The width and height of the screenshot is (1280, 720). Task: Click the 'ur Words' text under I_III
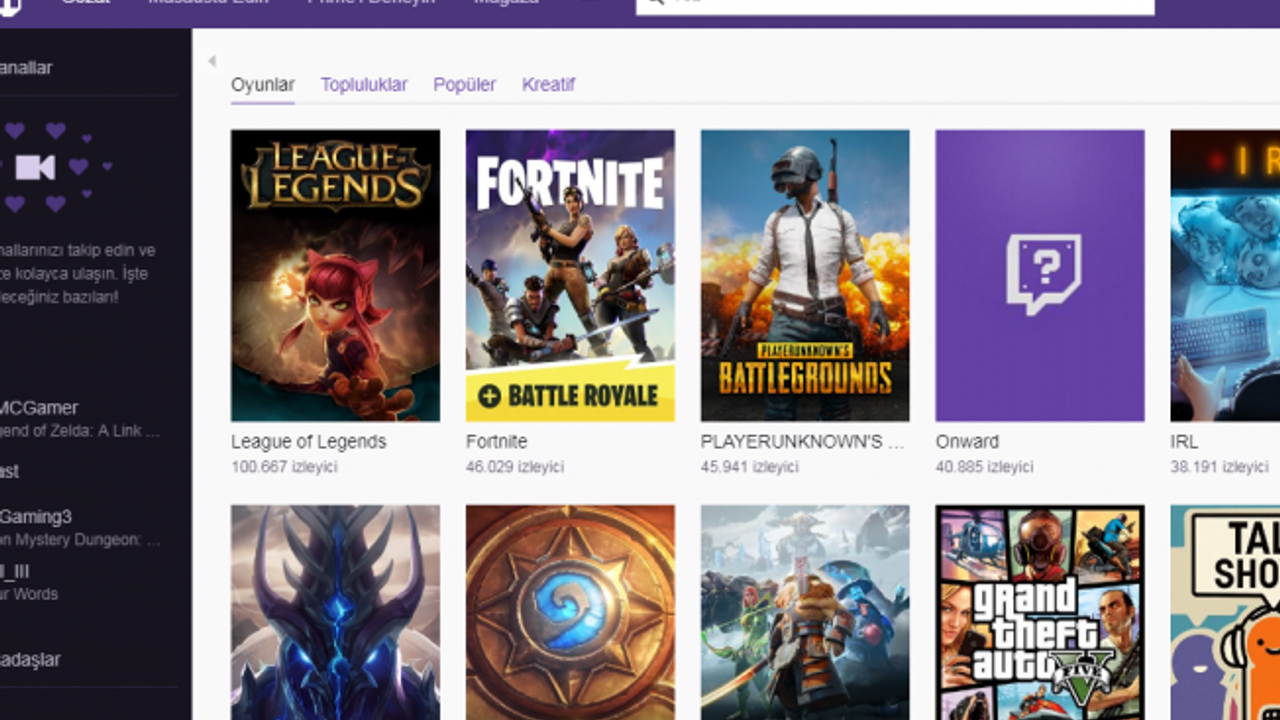point(29,594)
